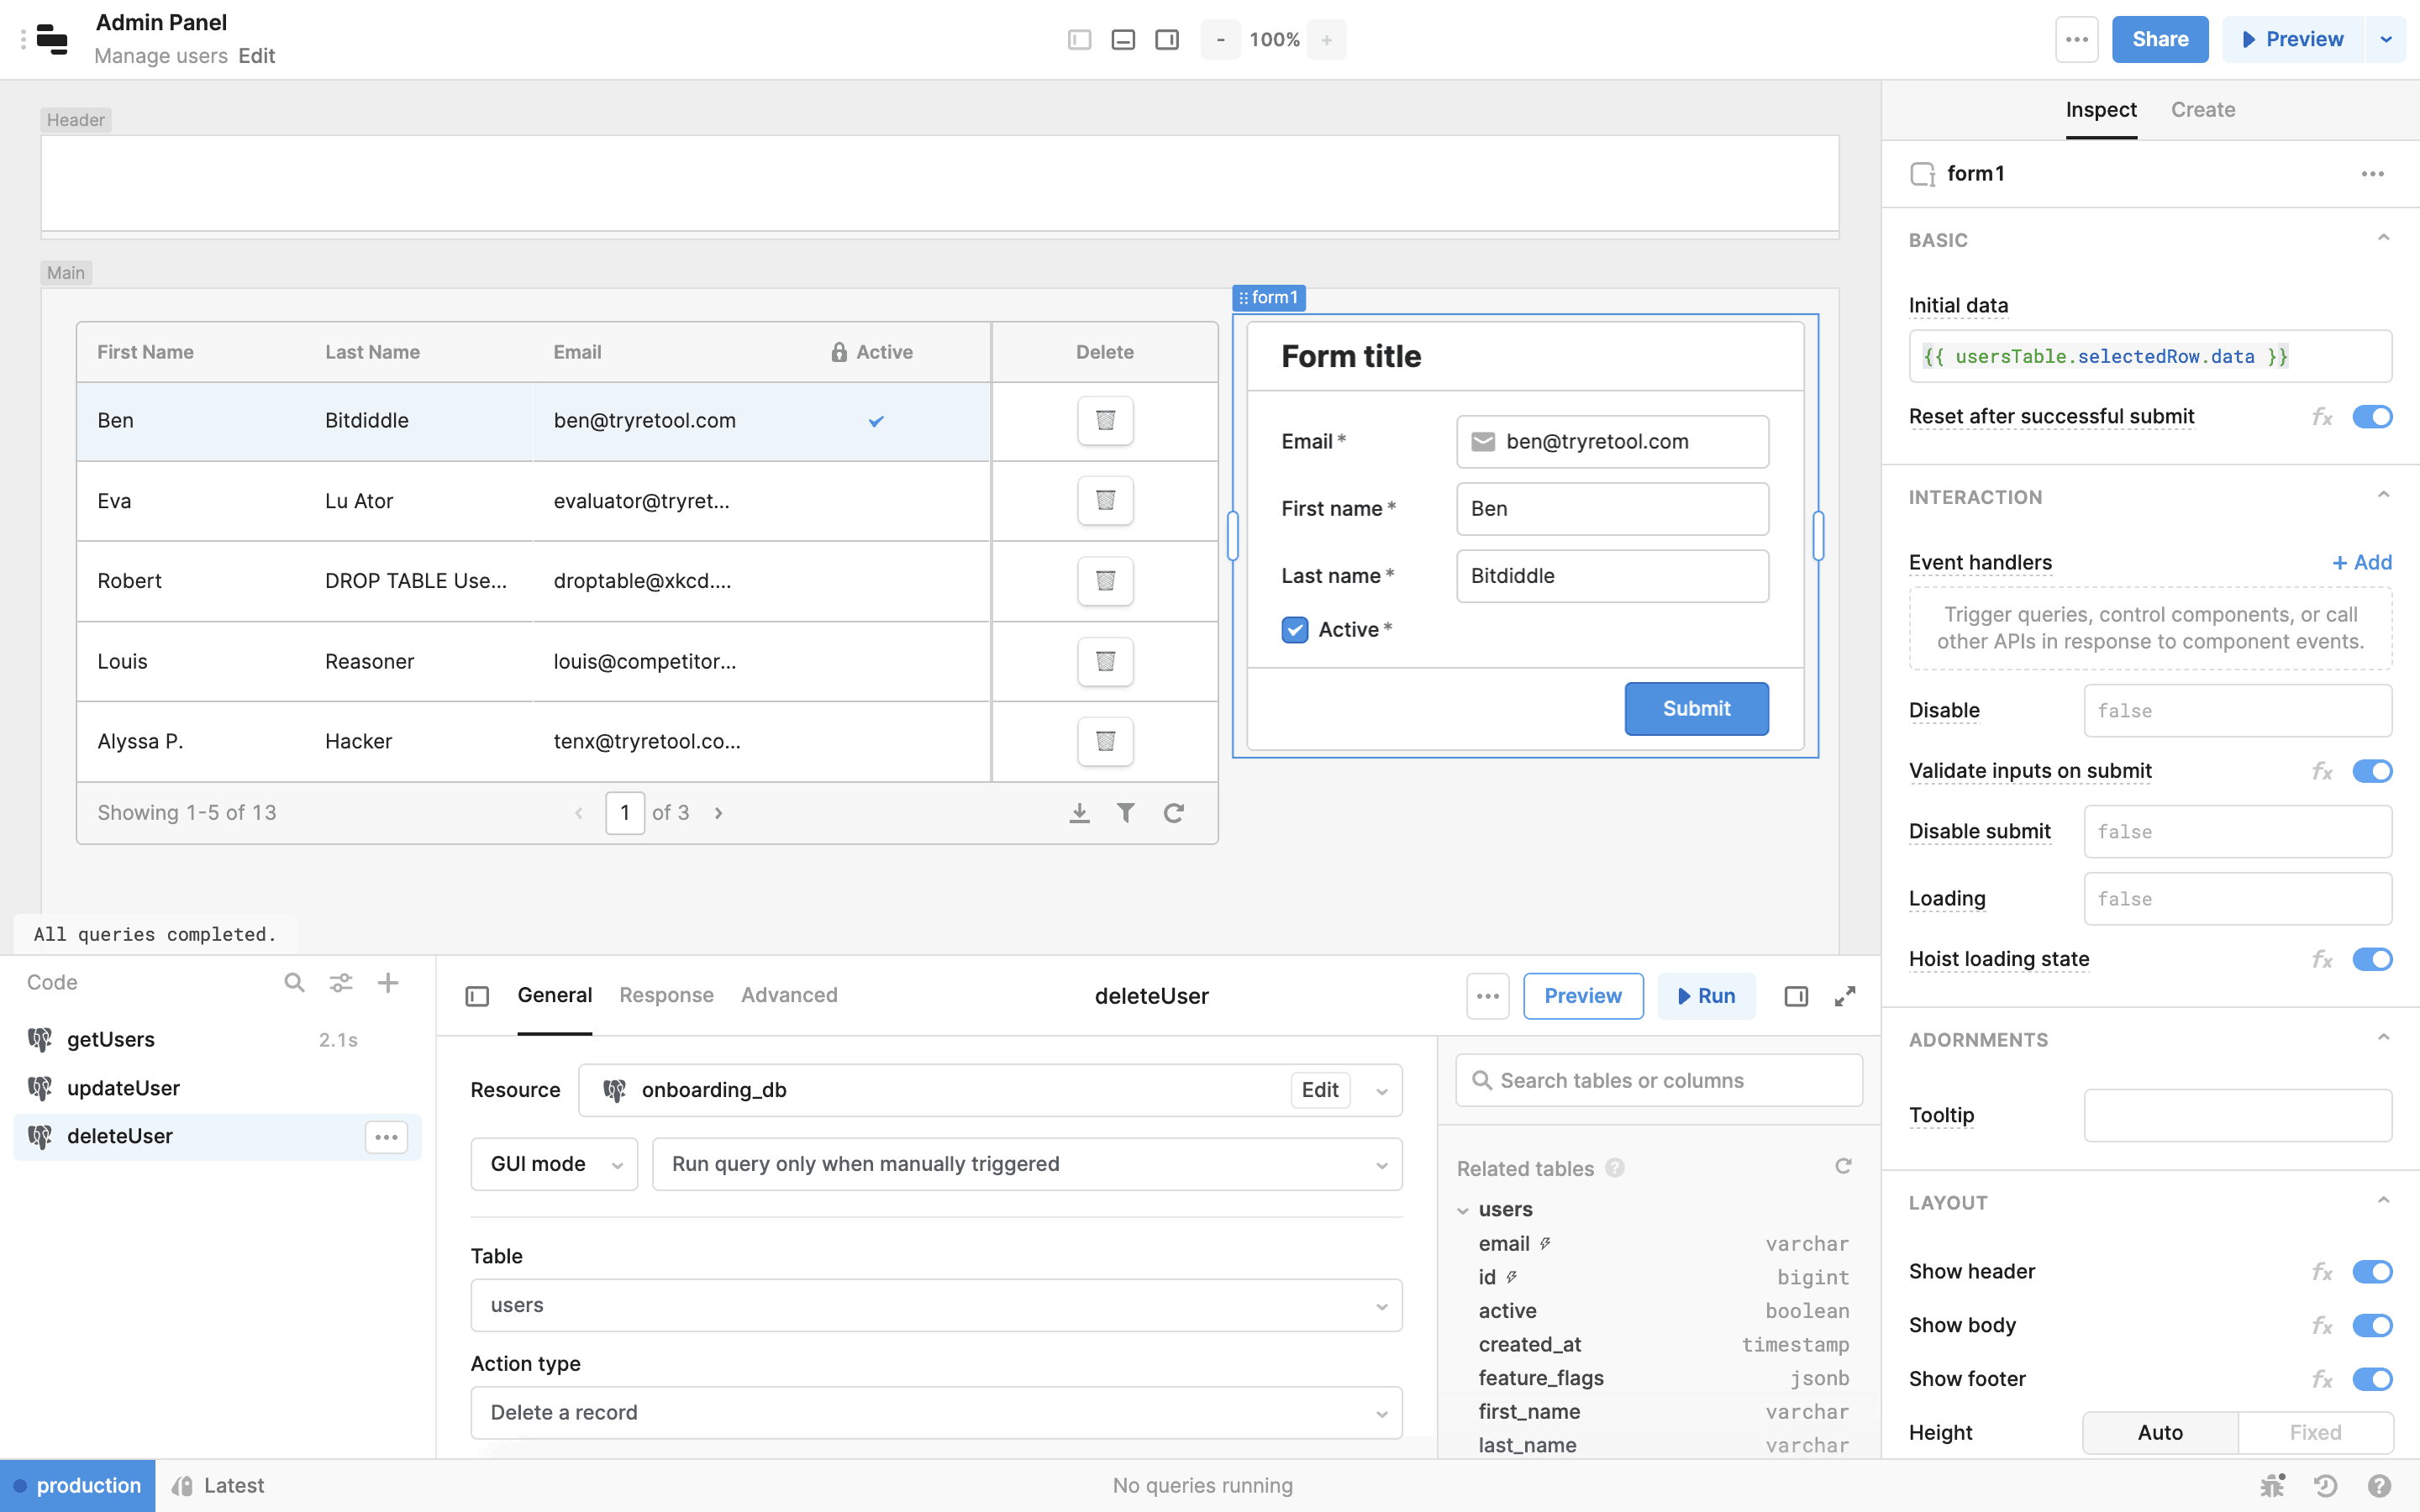Refresh the users table
The width and height of the screenshot is (2420, 1512).
pyautogui.click(x=1174, y=813)
